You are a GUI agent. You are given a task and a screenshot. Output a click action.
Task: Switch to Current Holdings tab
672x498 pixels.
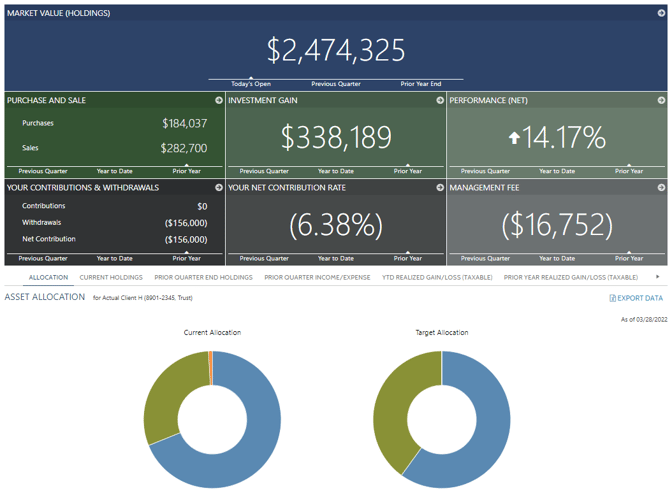(111, 277)
